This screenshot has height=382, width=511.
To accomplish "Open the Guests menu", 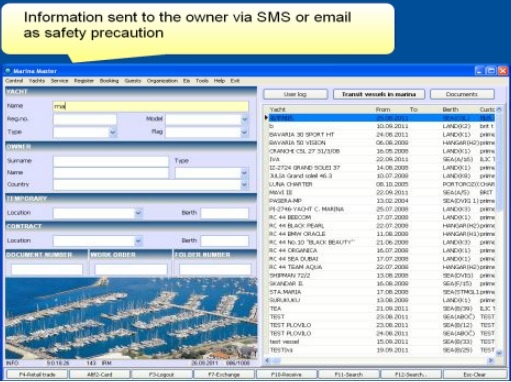I will (x=133, y=81).
